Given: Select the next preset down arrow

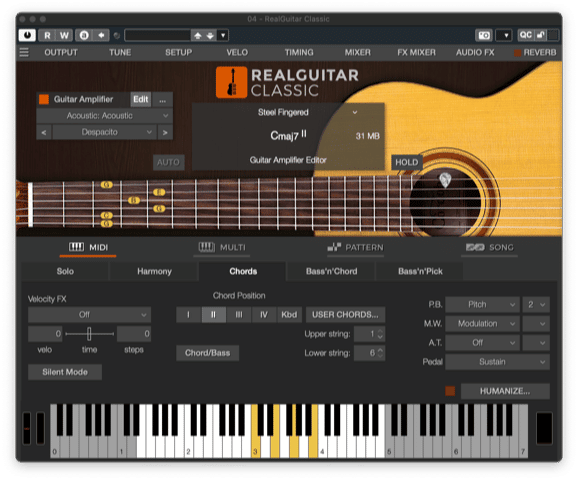Looking at the screenshot, I should click(210, 36).
